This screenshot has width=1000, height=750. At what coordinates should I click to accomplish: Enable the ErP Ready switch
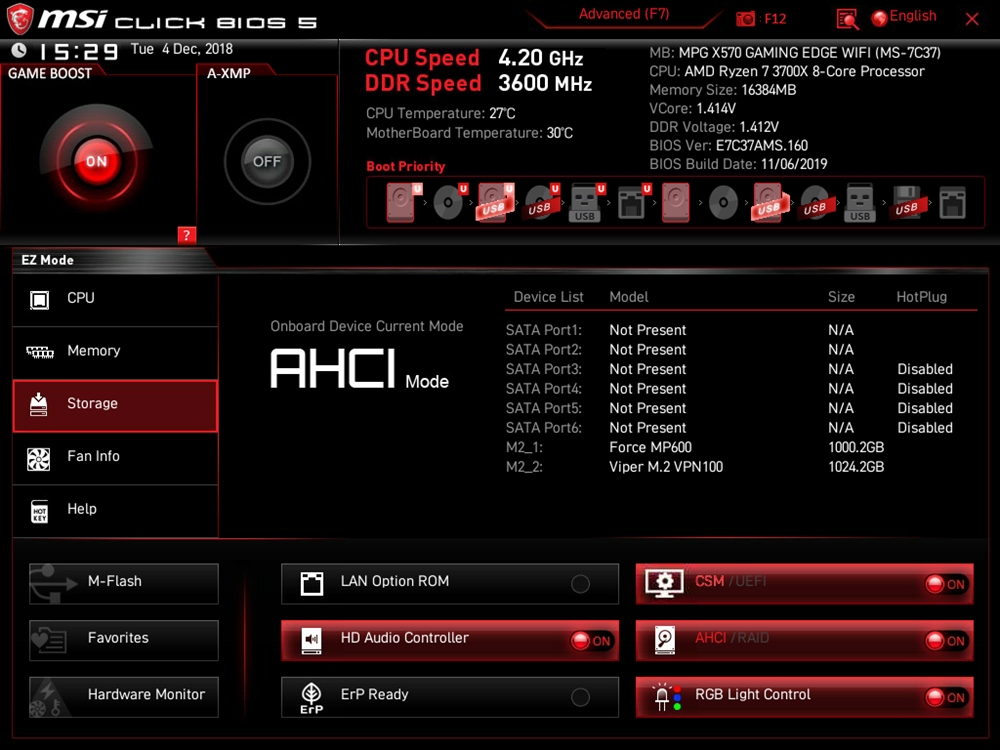pos(580,697)
